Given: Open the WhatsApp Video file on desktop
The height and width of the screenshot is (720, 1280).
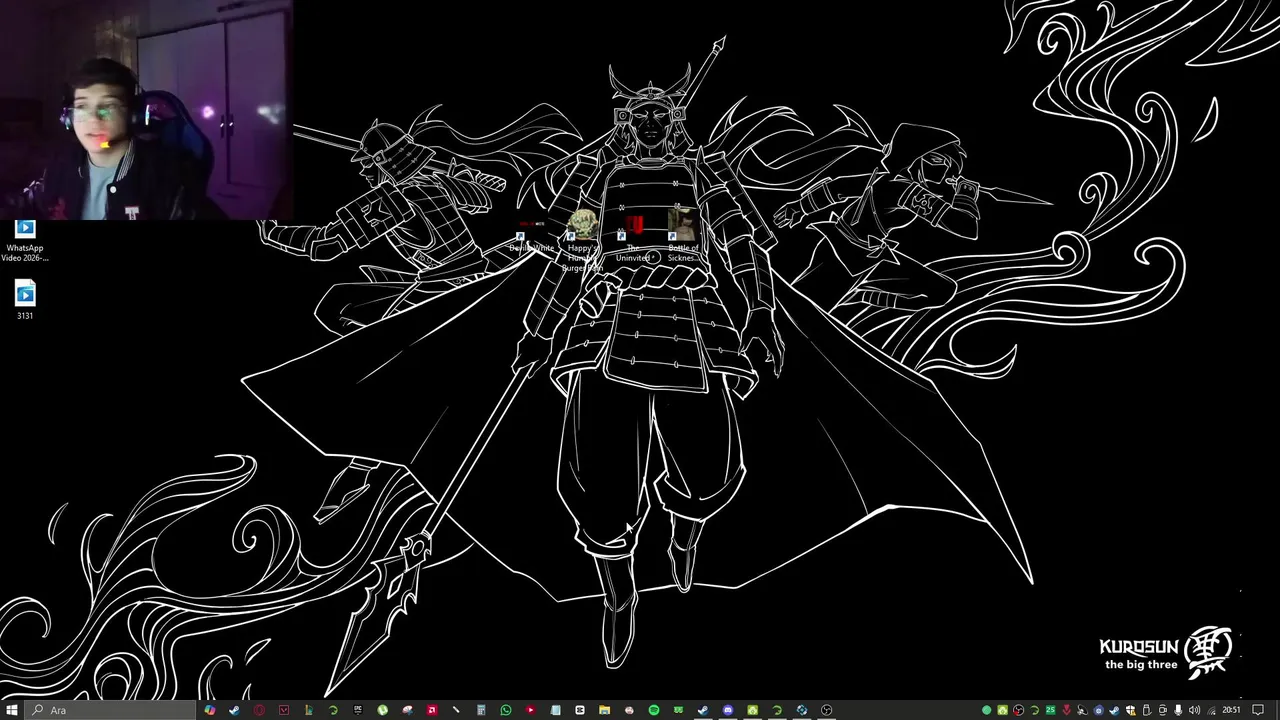Looking at the screenshot, I should pyautogui.click(x=24, y=242).
